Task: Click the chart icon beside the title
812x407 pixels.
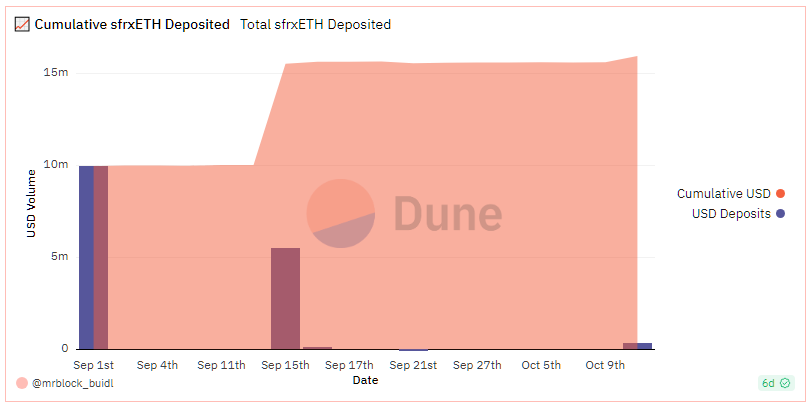Action: [22, 24]
